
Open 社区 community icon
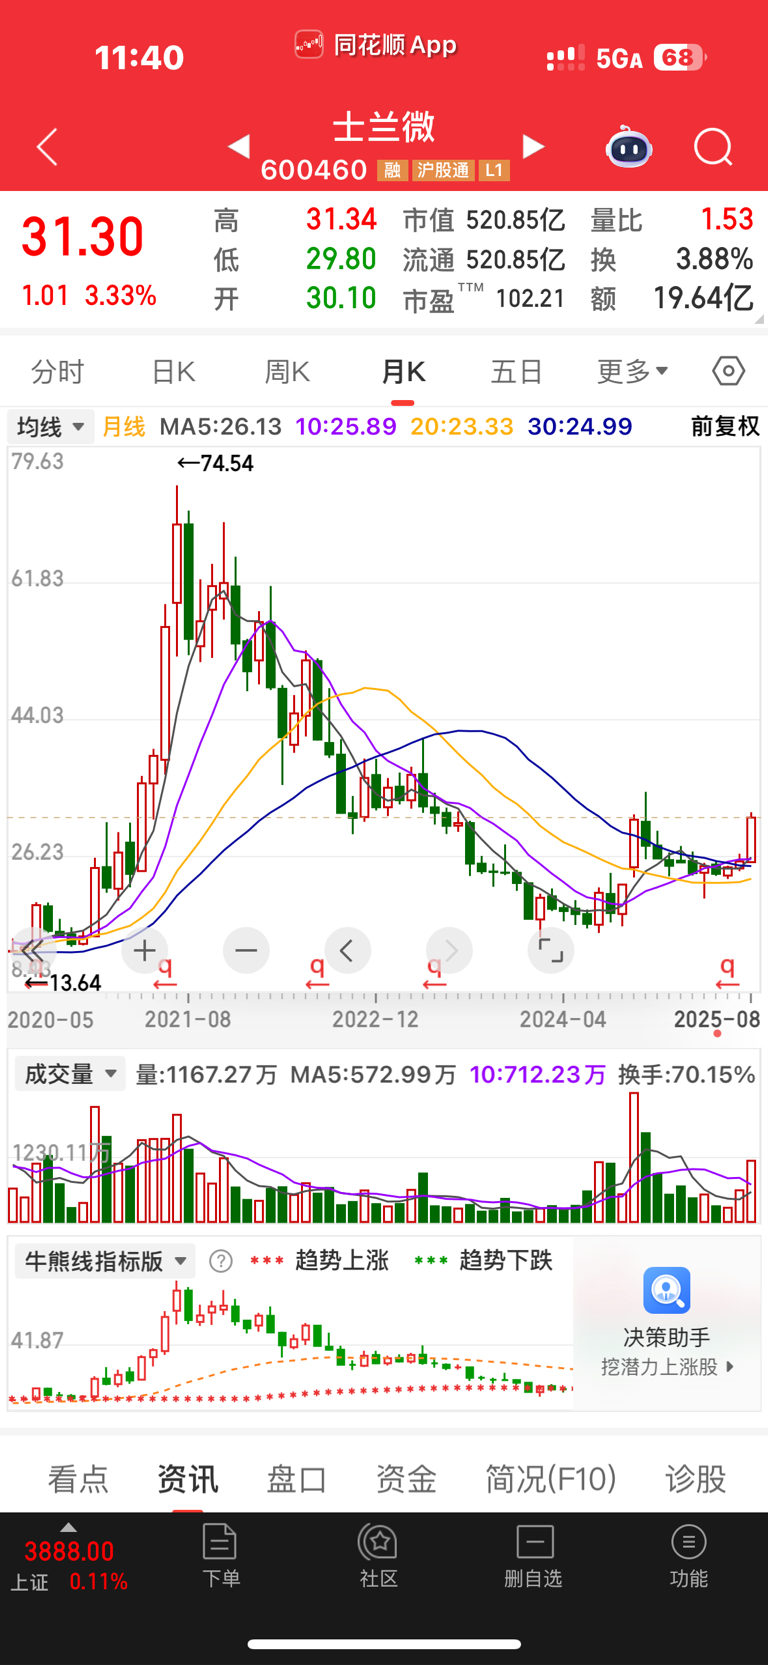[x=379, y=1556]
